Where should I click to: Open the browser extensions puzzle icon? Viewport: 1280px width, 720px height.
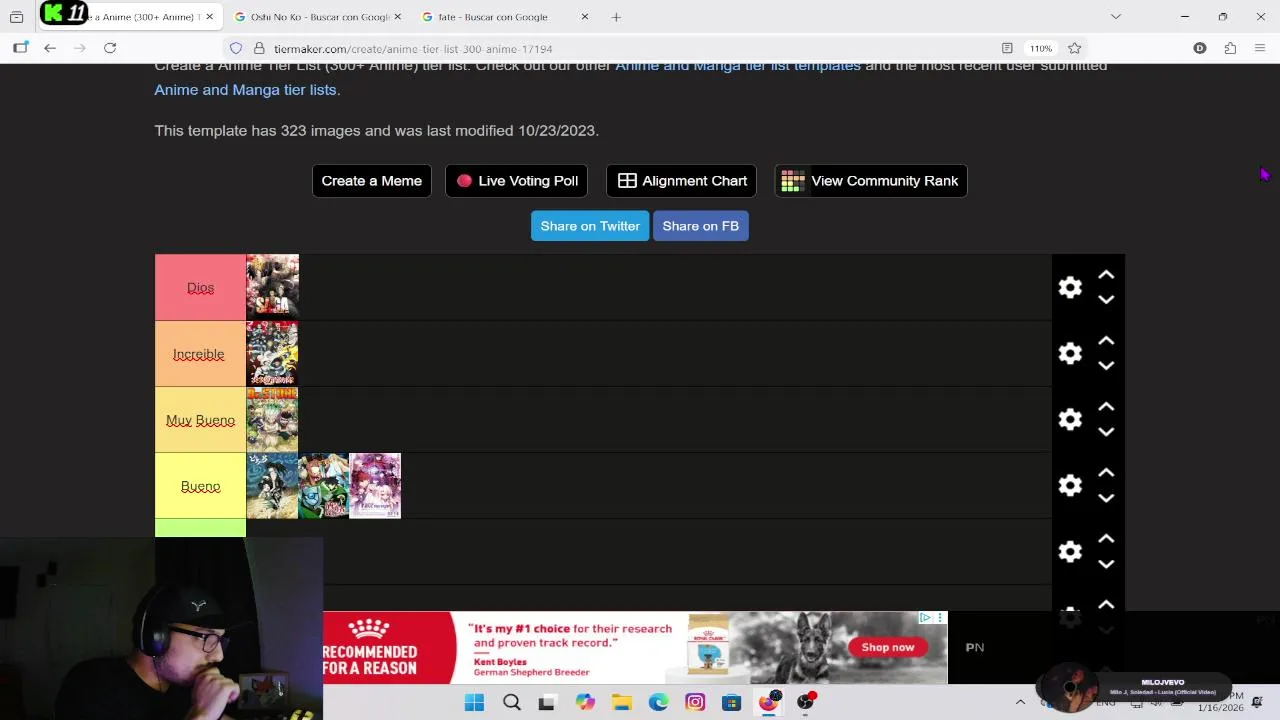point(1230,48)
